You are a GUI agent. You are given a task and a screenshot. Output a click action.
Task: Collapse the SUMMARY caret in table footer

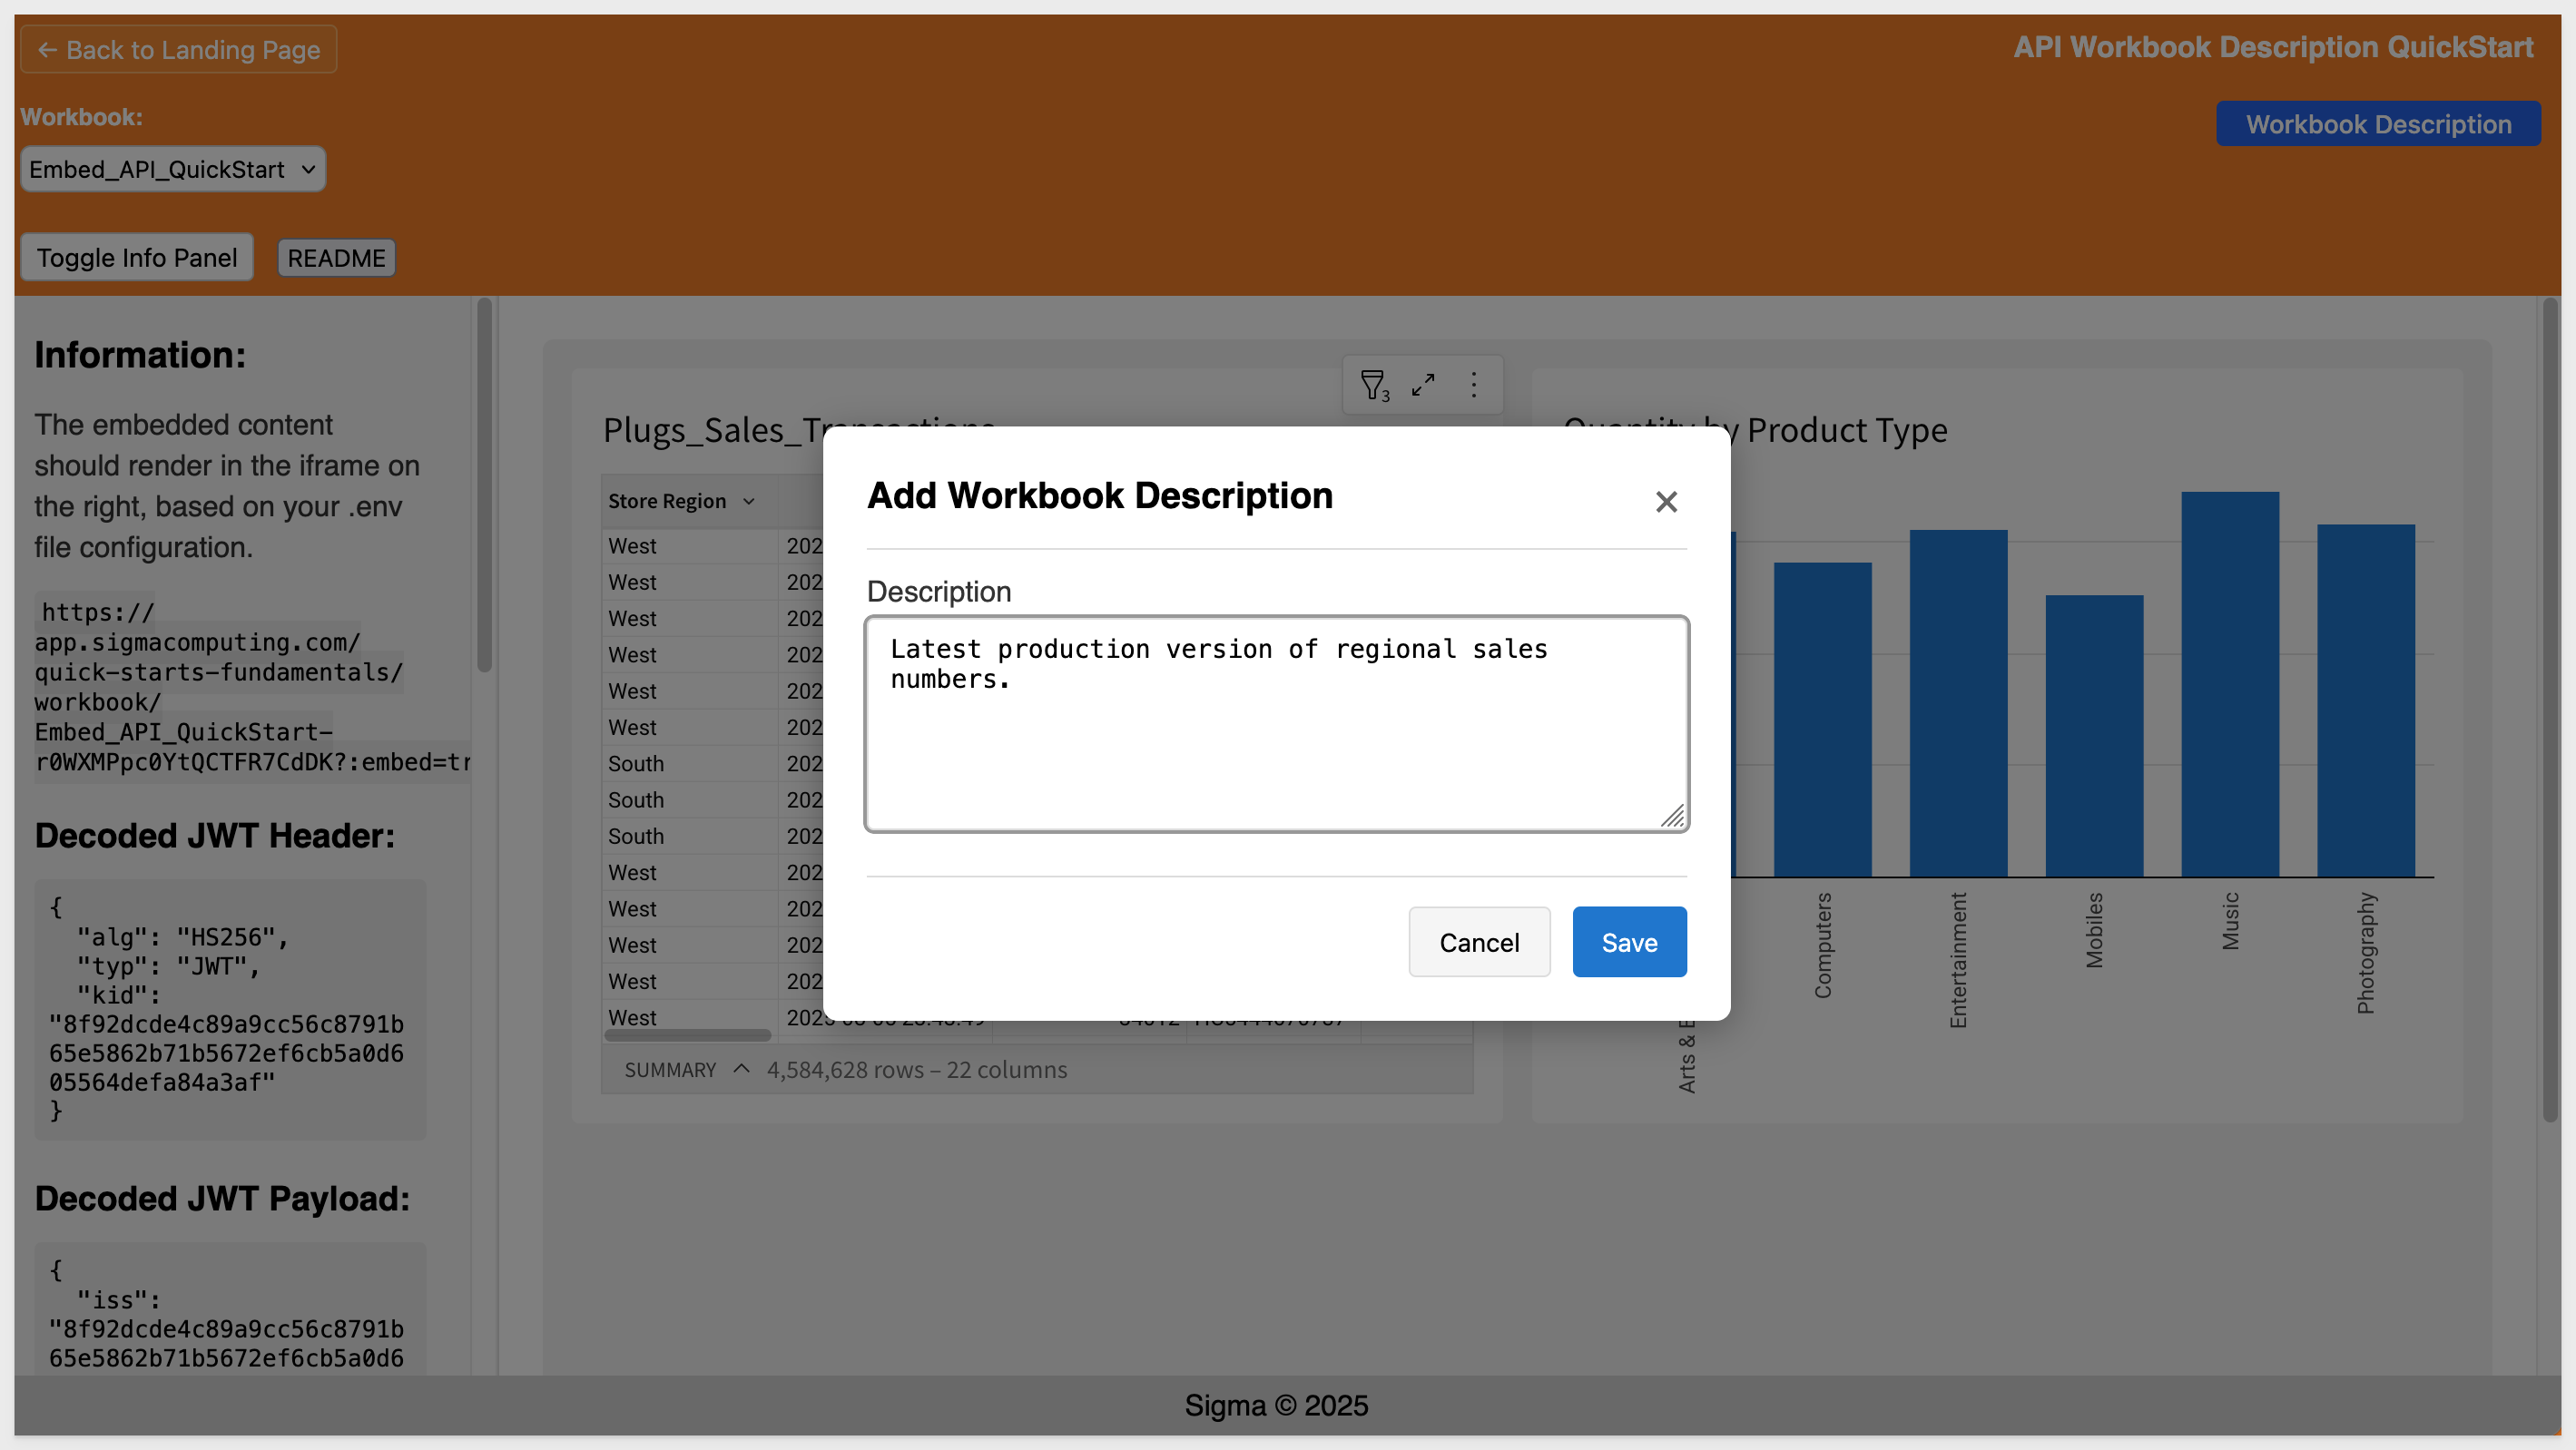click(x=741, y=1069)
